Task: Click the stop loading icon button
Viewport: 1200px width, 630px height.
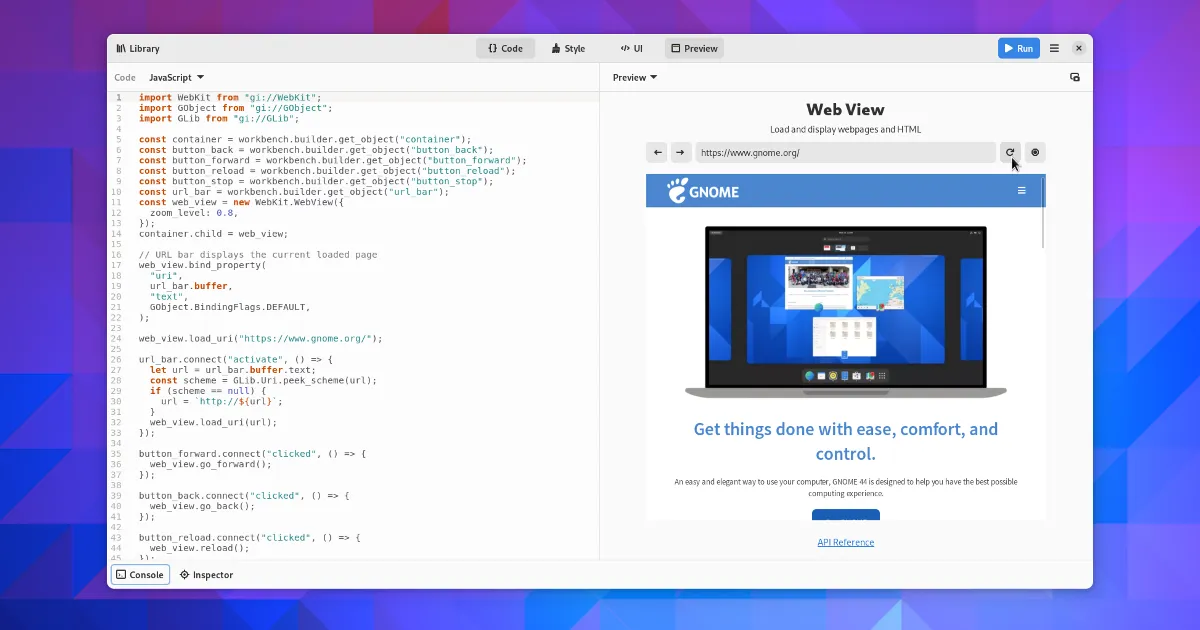Action: tap(1035, 153)
